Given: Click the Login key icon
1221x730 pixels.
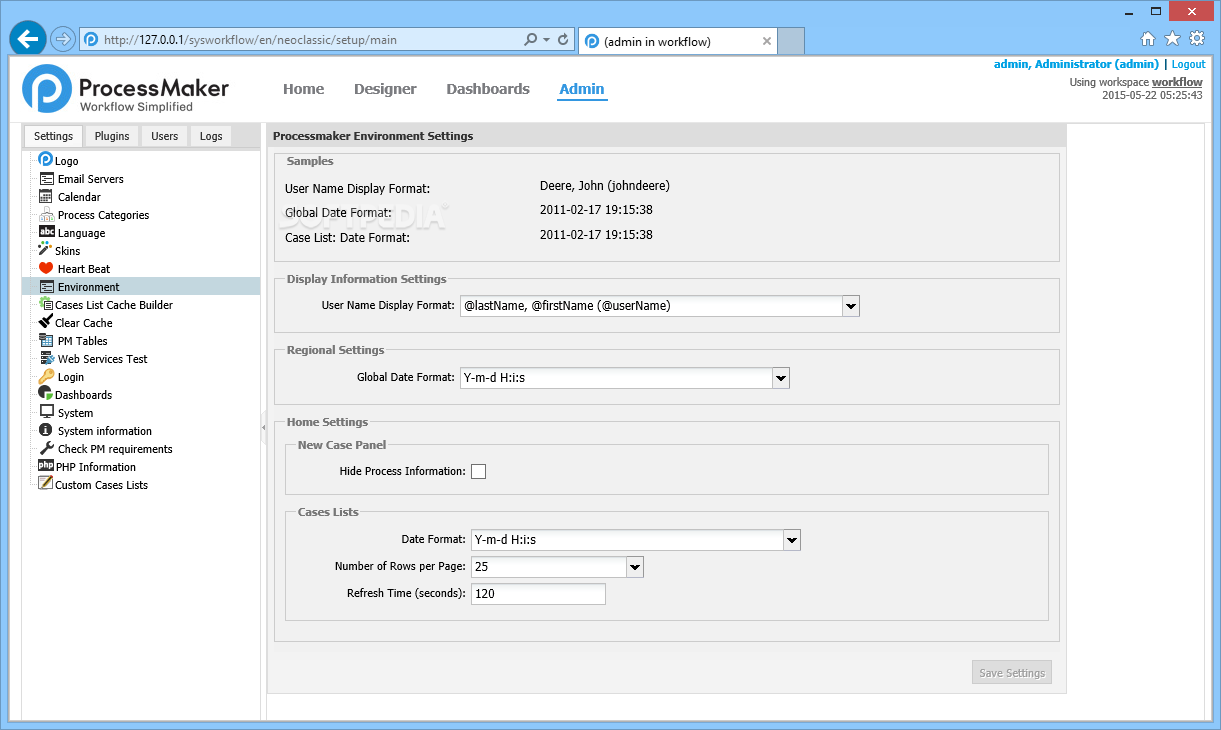Looking at the screenshot, I should 46,377.
